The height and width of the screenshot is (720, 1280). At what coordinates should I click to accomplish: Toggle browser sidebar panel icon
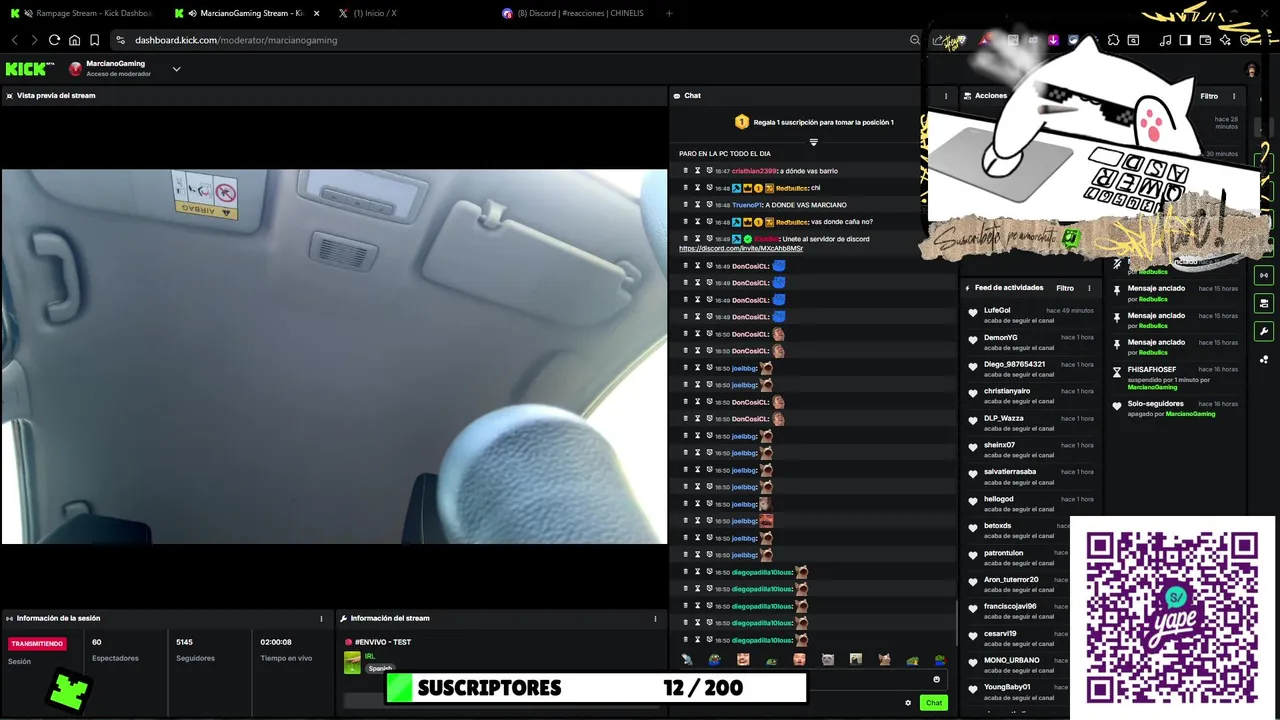coord(1185,40)
